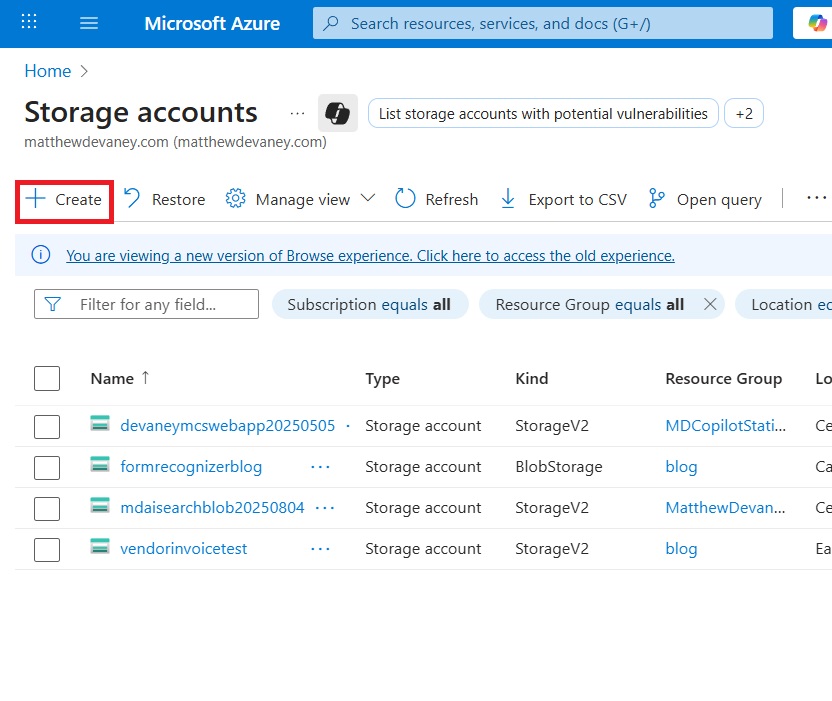The height and width of the screenshot is (701, 832).
Task: Click the filter funnel icon
Action: [x=53, y=304]
